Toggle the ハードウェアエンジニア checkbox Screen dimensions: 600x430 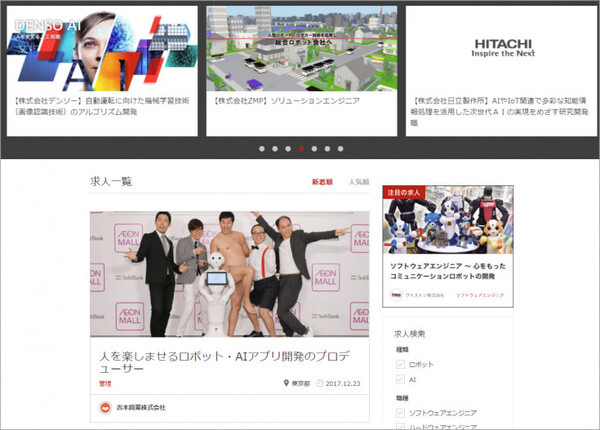coord(400,426)
